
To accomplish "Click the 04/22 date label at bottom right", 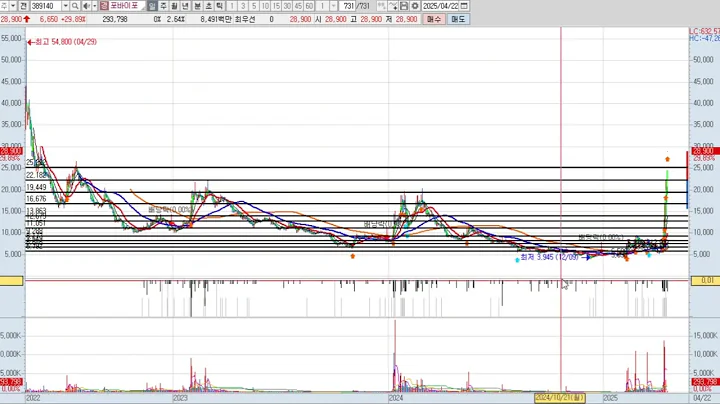I will pos(702,398).
